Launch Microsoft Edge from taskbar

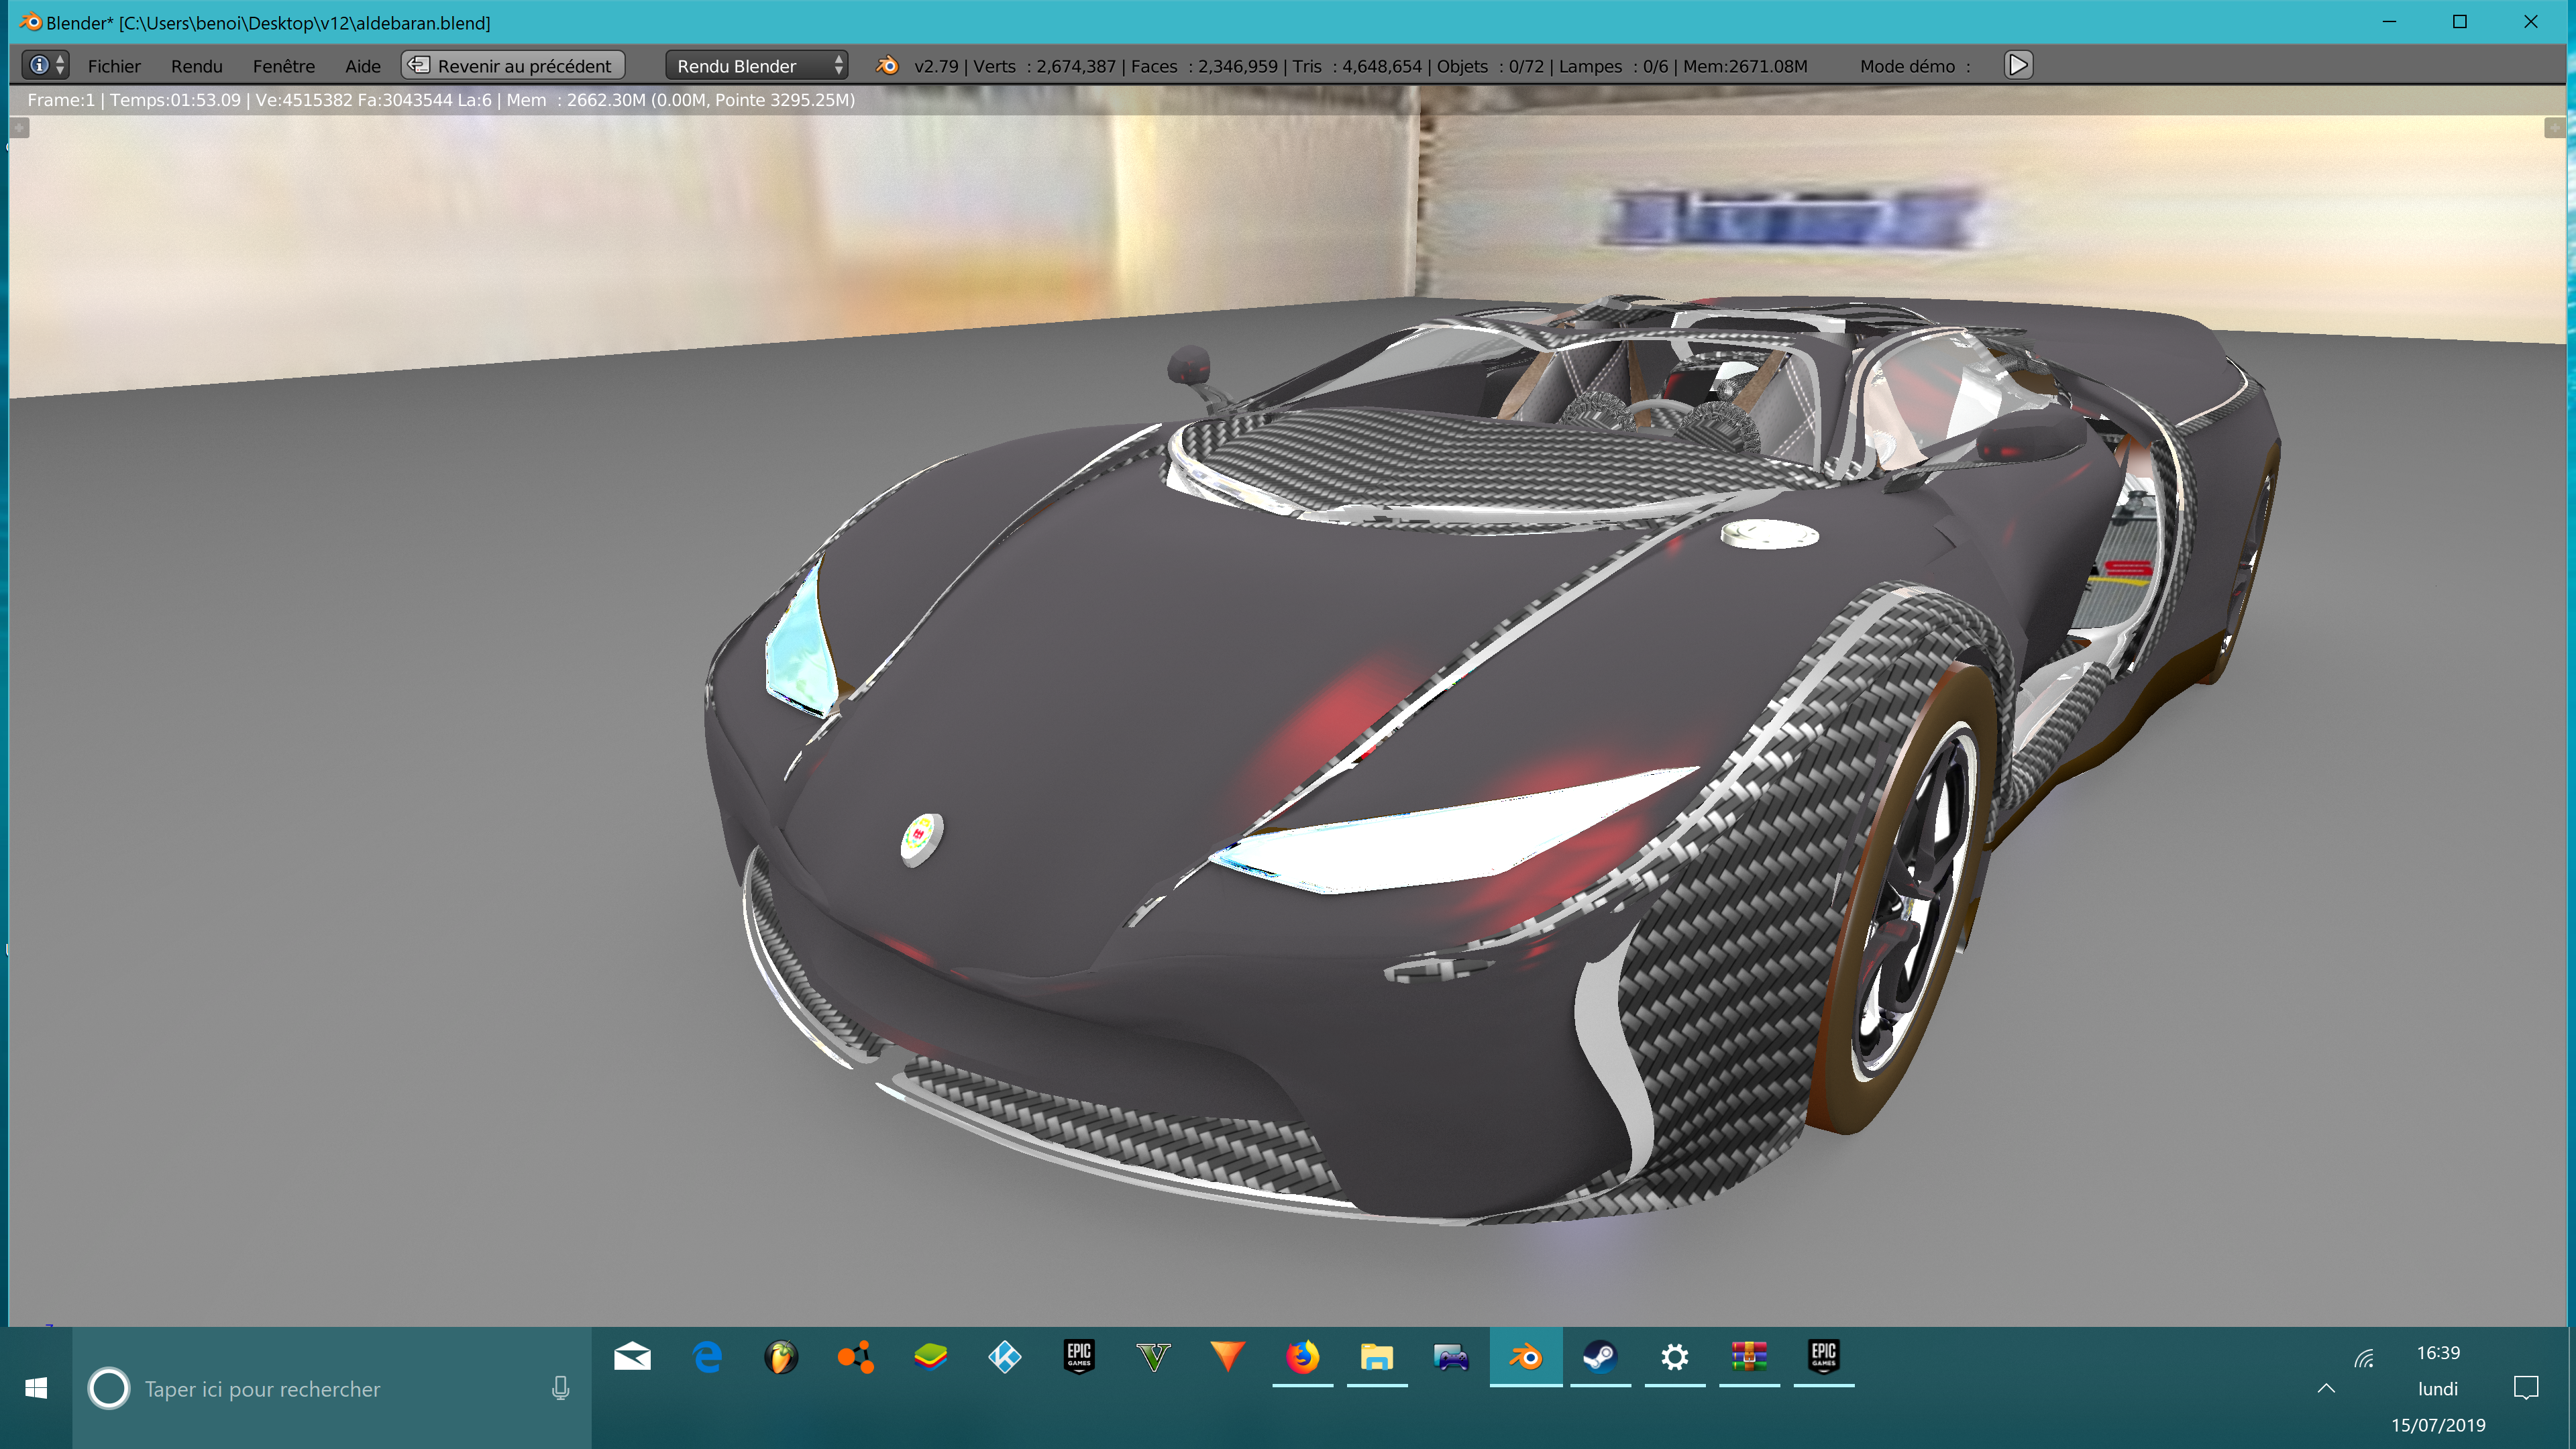pos(707,1357)
